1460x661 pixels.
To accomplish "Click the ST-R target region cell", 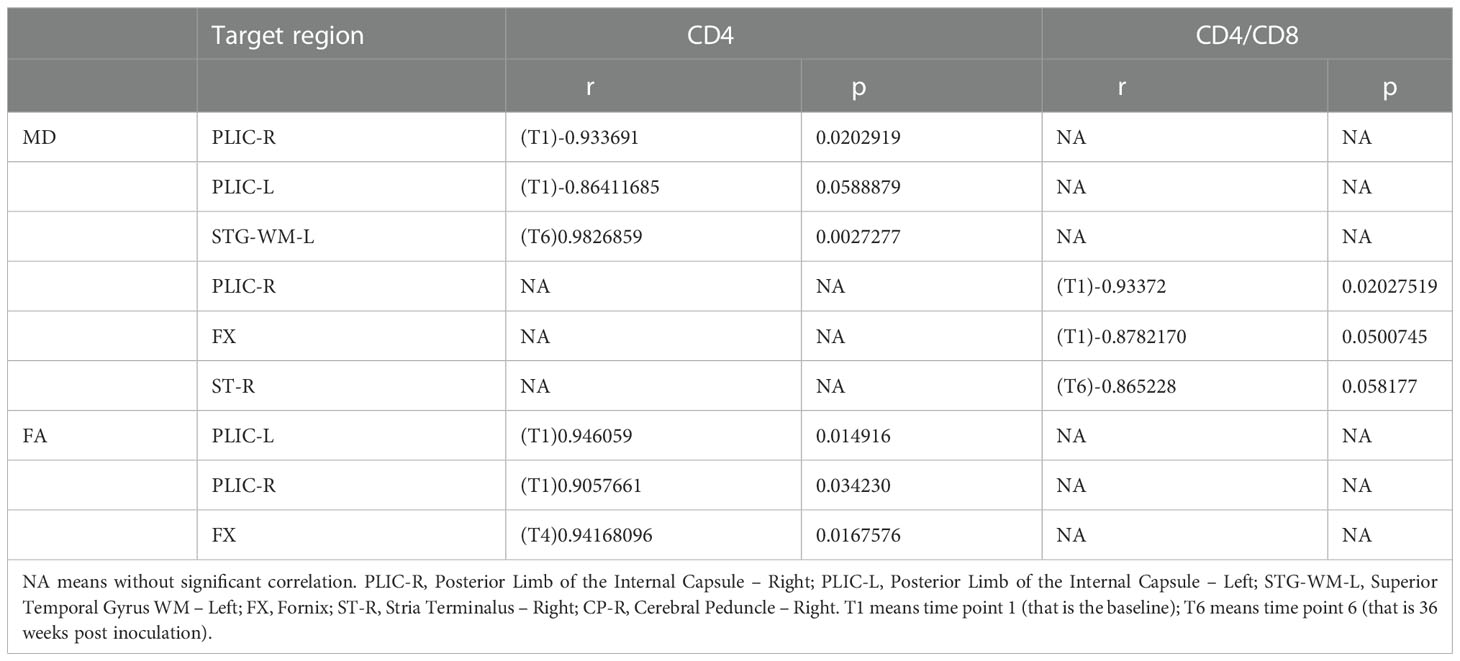I will 232,386.
